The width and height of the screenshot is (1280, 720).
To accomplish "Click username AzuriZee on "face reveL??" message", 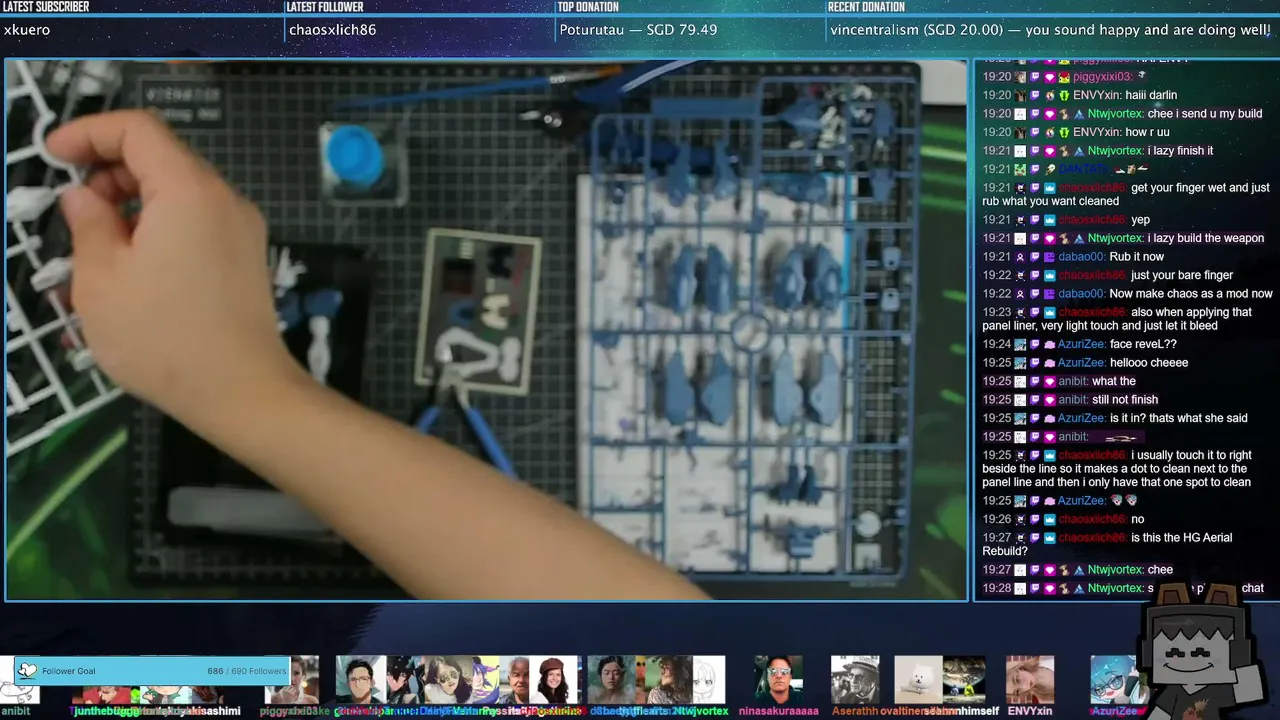I will 1082,345.
